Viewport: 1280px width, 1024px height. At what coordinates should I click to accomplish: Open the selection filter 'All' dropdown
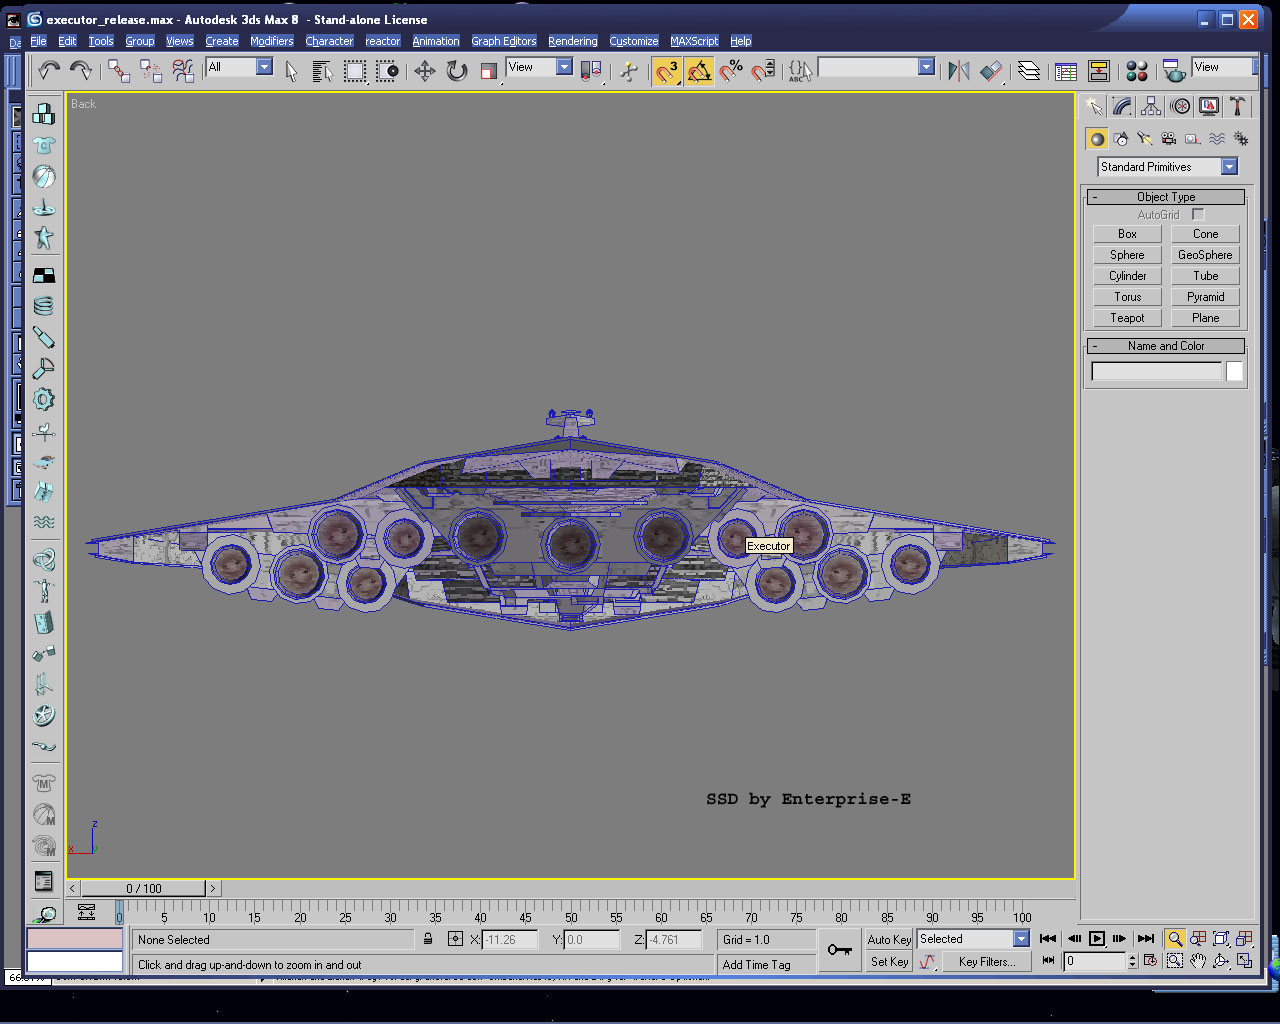pos(264,67)
